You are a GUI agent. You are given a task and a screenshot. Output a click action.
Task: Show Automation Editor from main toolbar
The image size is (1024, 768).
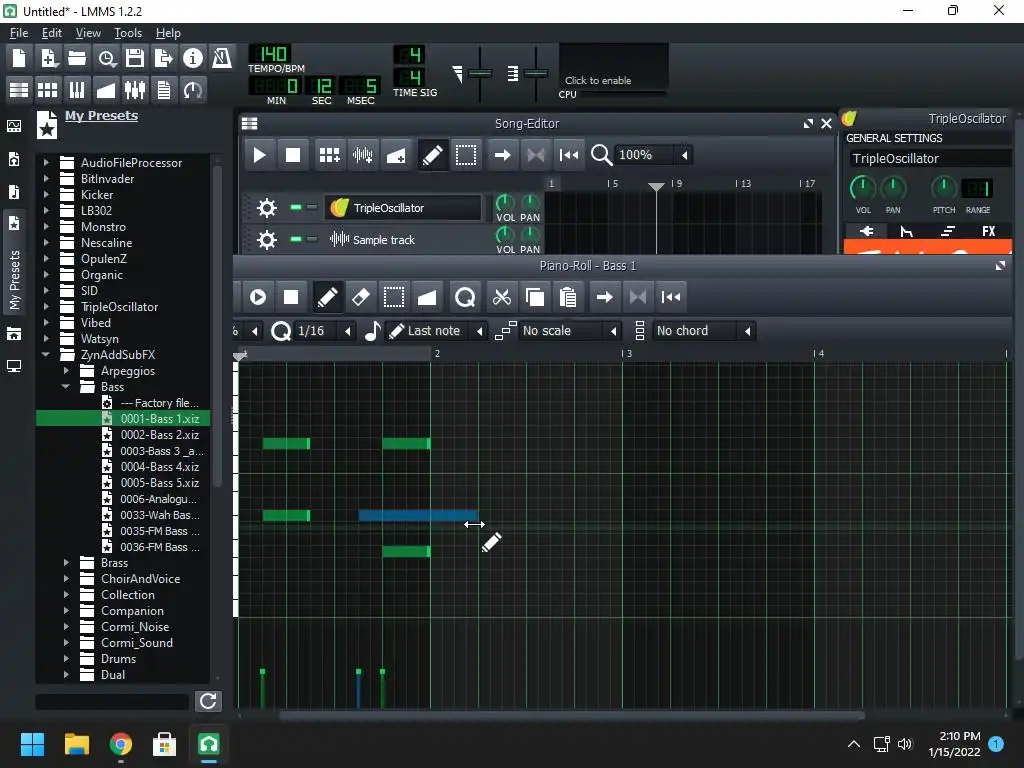tap(106, 89)
